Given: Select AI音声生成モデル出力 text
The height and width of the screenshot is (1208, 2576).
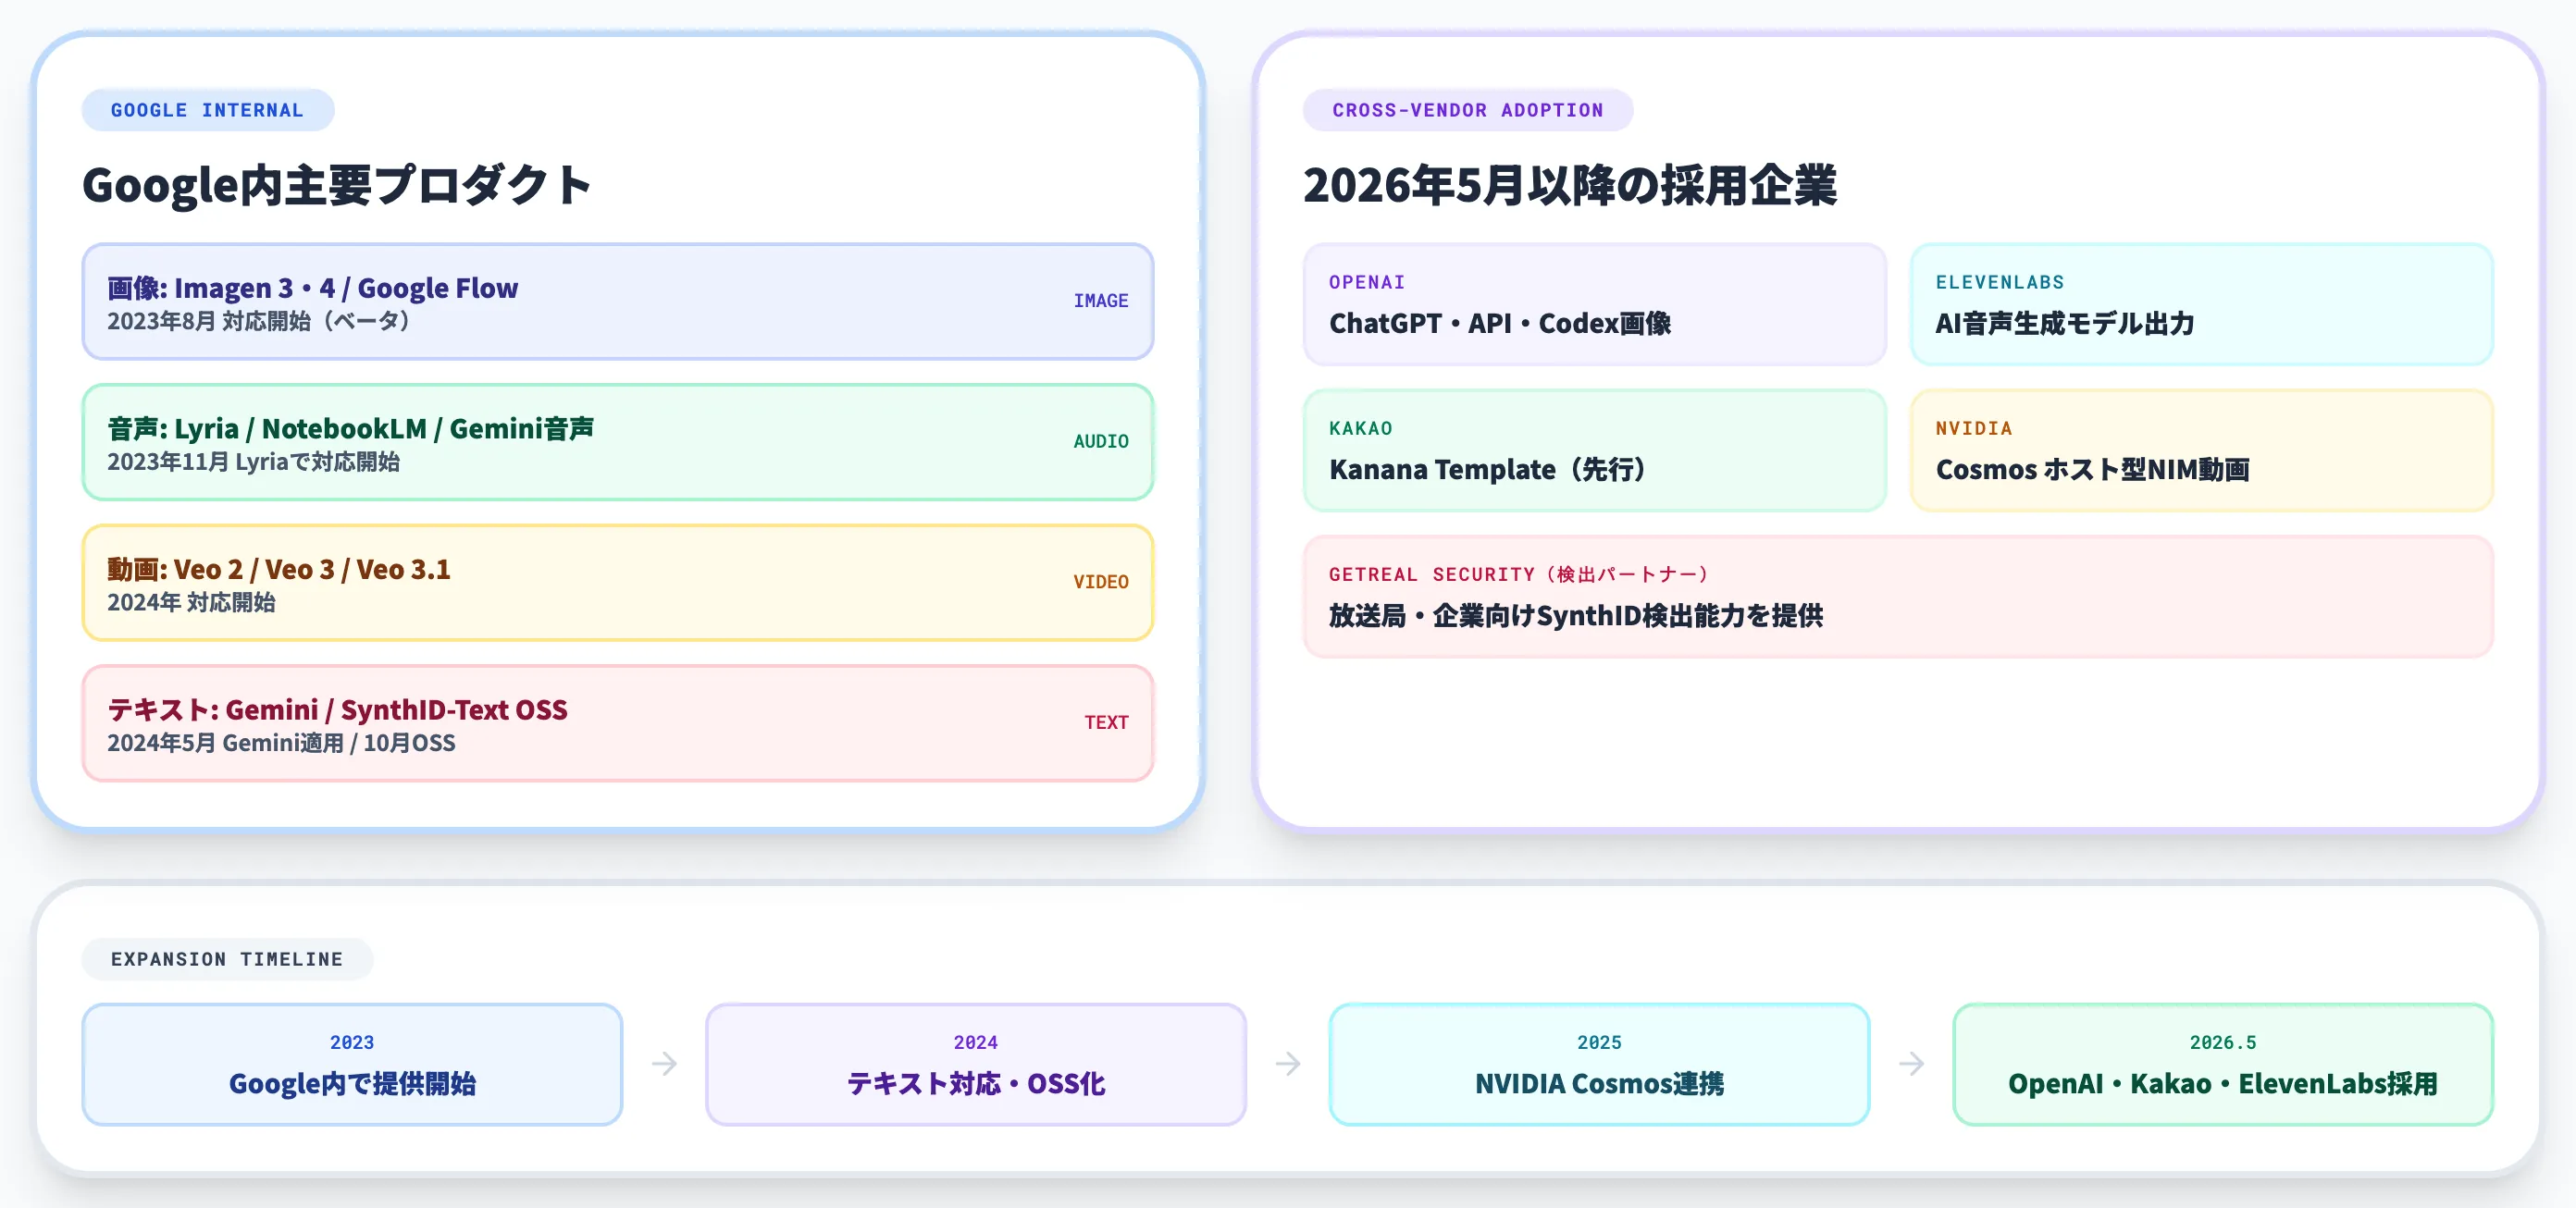Looking at the screenshot, I should tap(2064, 323).
